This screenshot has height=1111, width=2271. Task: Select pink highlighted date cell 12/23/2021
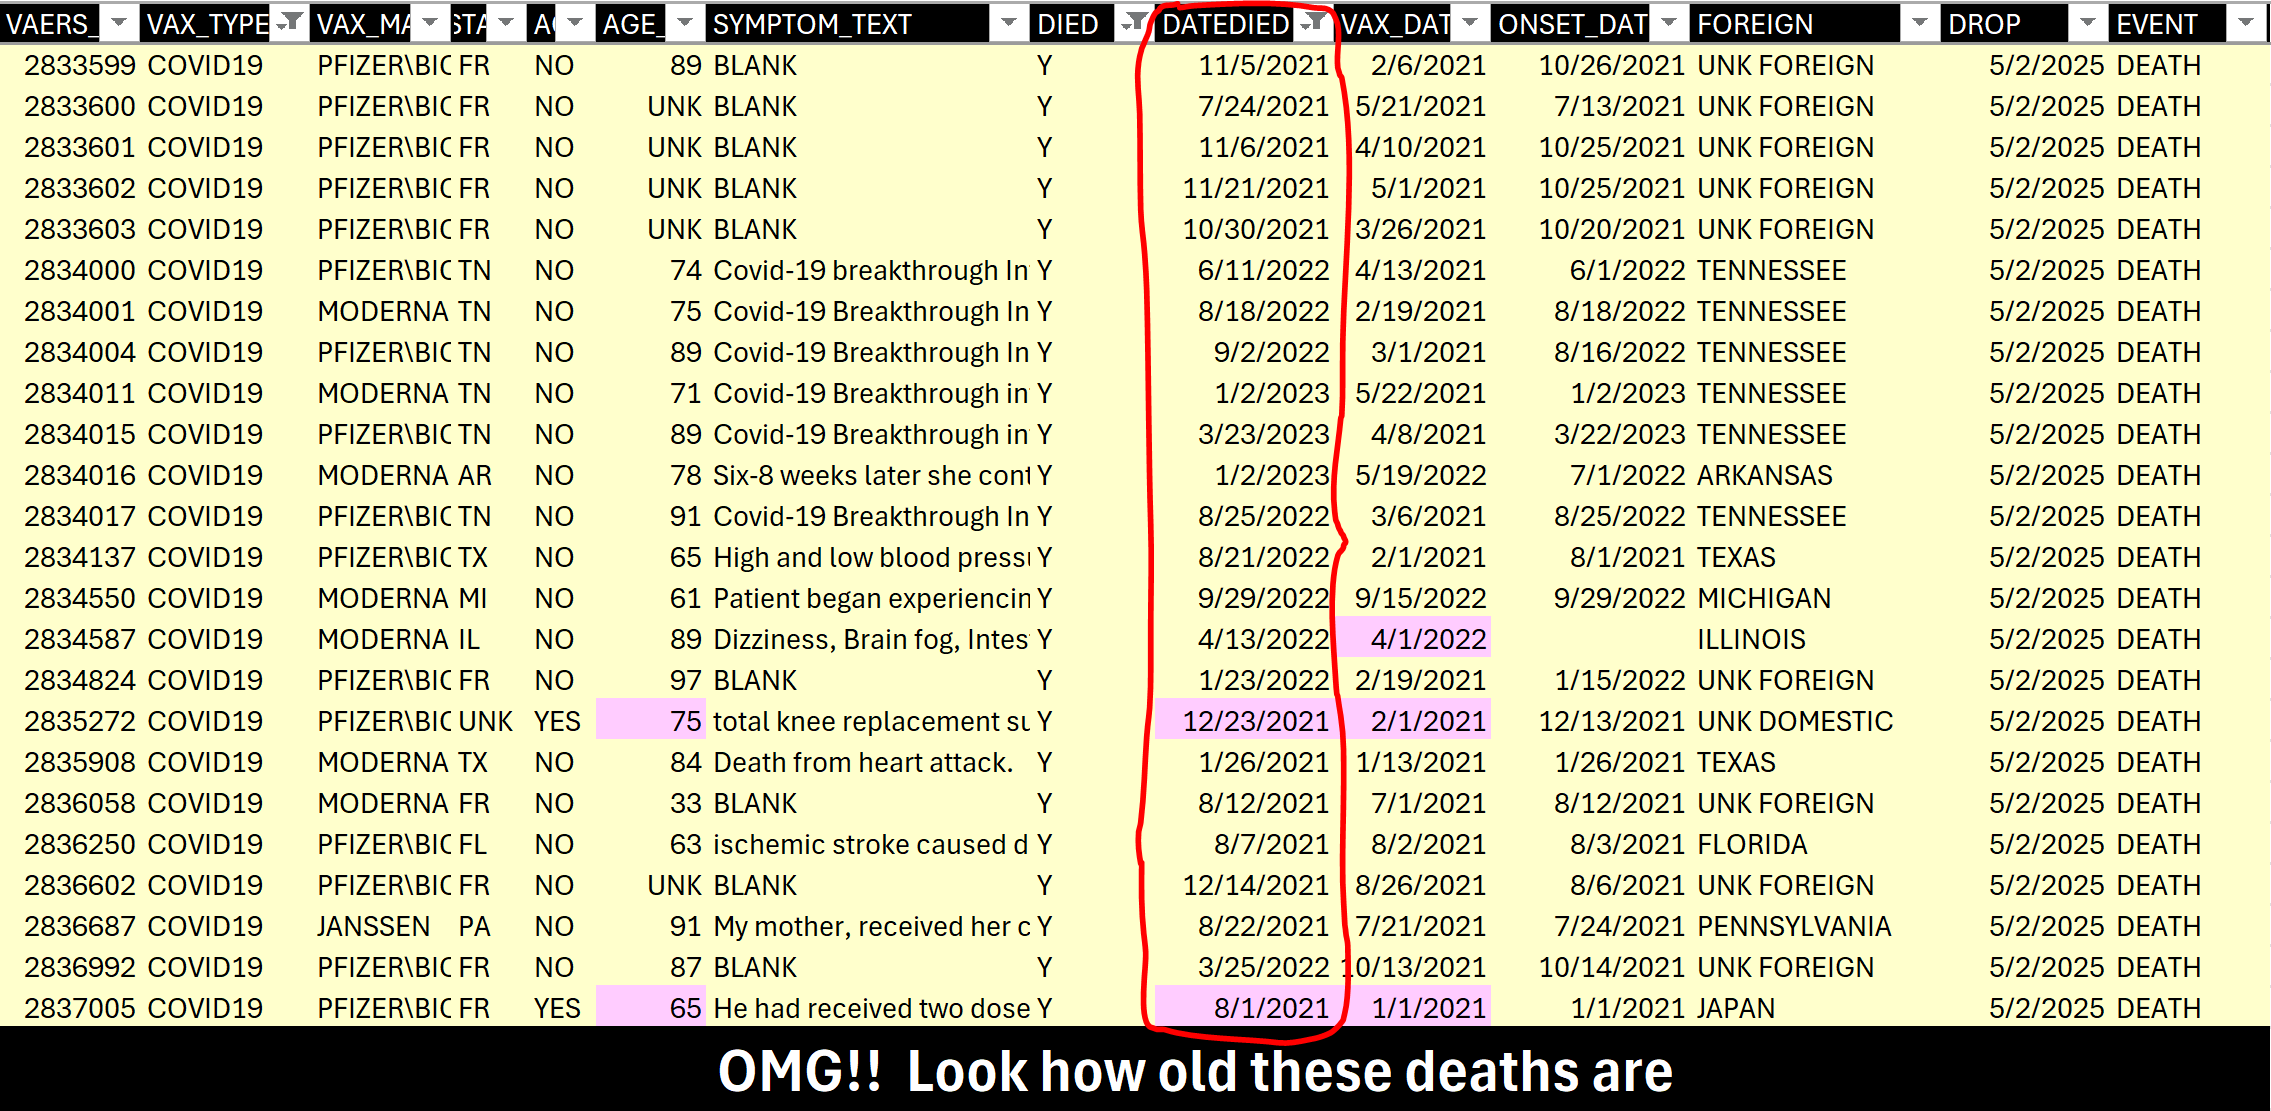click(x=1255, y=721)
